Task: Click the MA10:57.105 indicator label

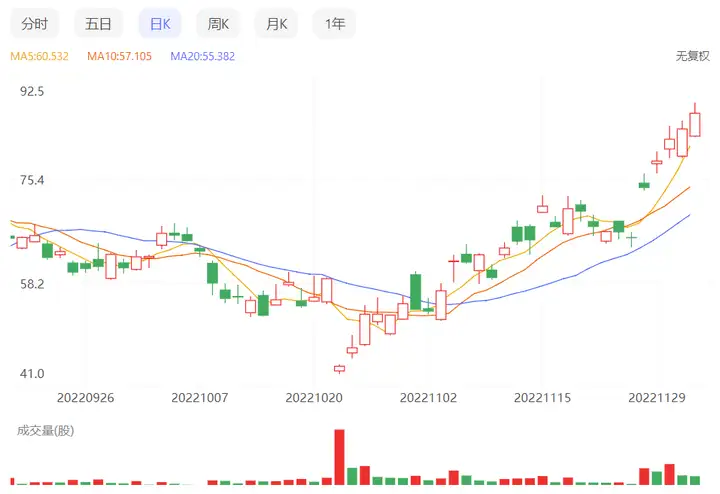Action: tap(119, 56)
